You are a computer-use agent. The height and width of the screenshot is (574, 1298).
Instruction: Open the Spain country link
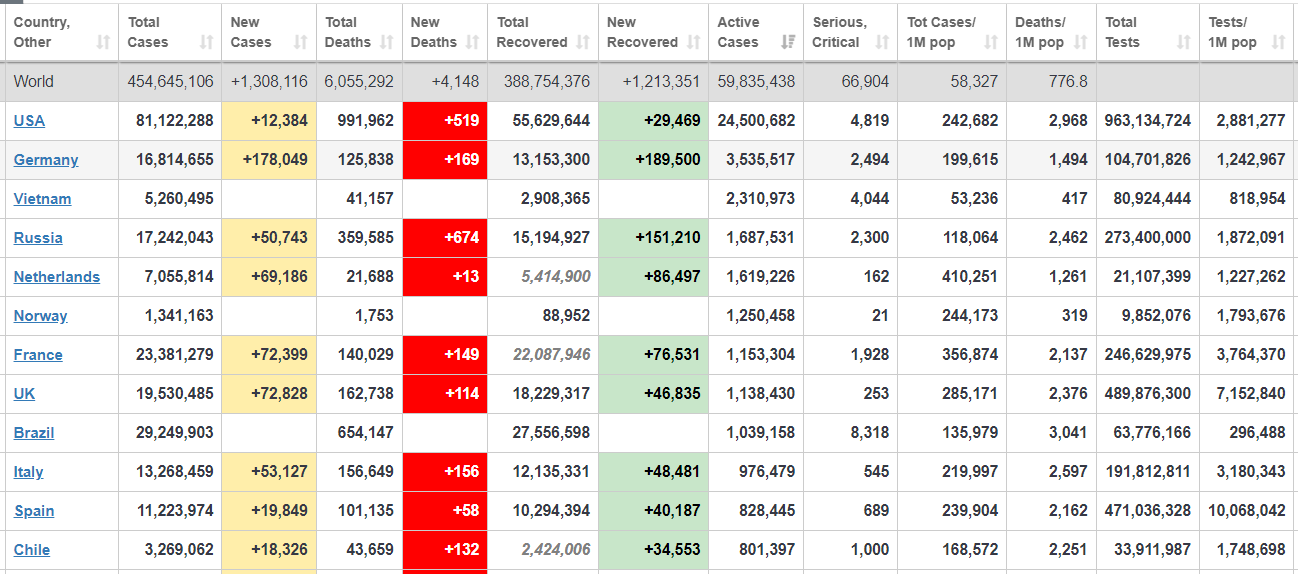[x=34, y=511]
